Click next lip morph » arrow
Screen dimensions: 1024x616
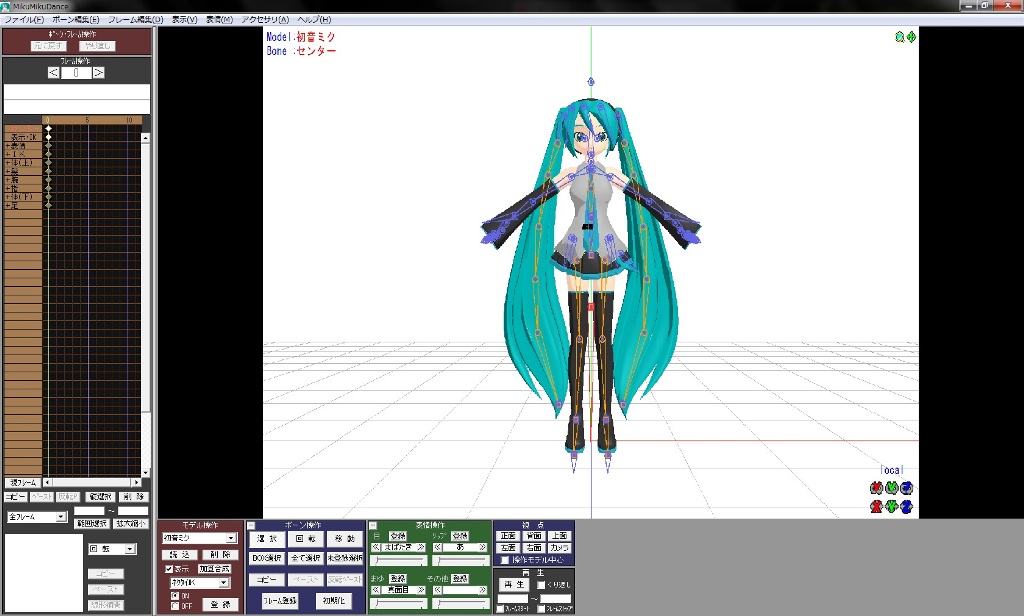[483, 547]
